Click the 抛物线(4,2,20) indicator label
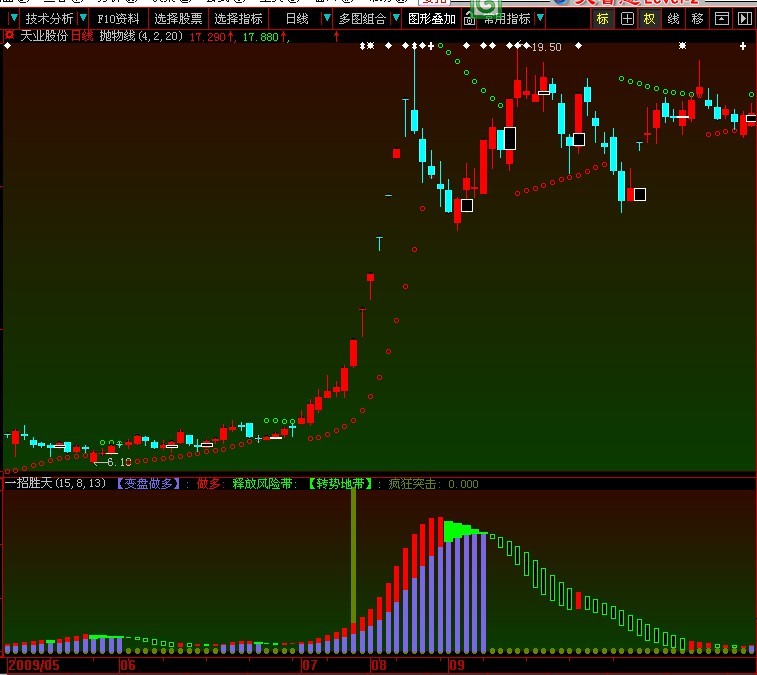Viewport: 757px width, 675px height. point(141,36)
